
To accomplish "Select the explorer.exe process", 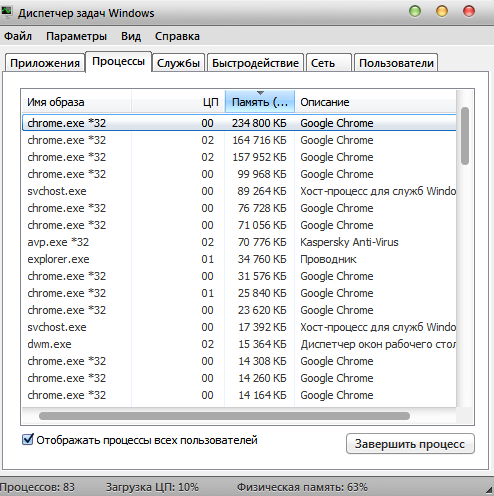I will pos(239,259).
